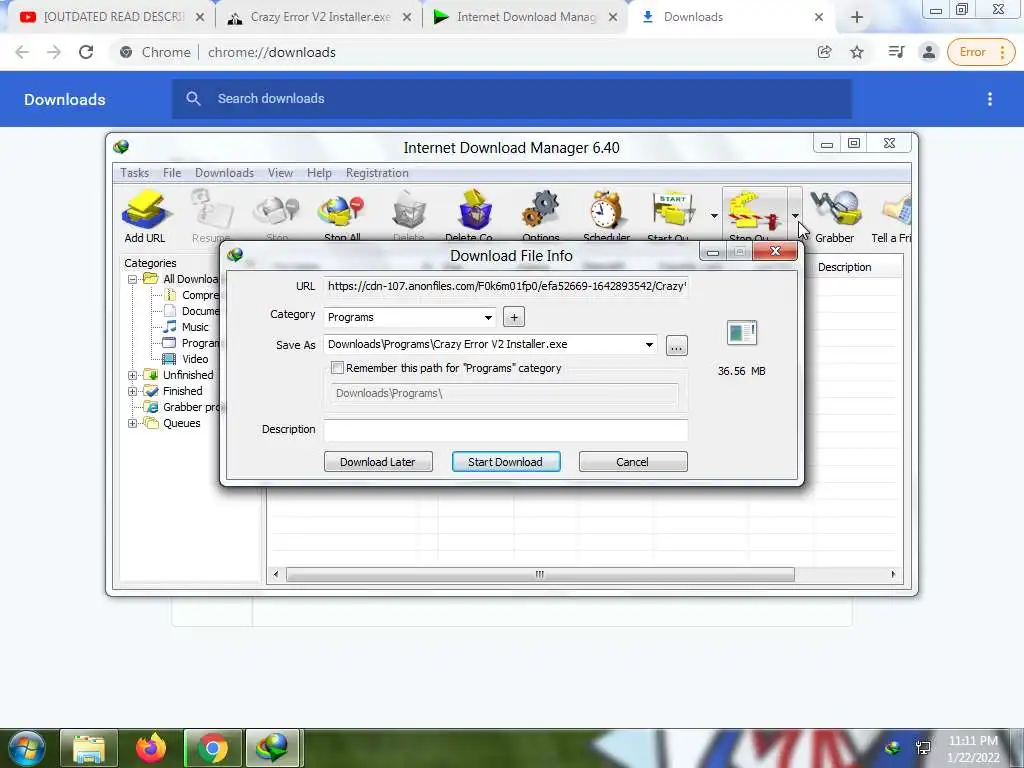Open the Downloads menu in IDM
This screenshot has height=768, width=1024.
[224, 173]
